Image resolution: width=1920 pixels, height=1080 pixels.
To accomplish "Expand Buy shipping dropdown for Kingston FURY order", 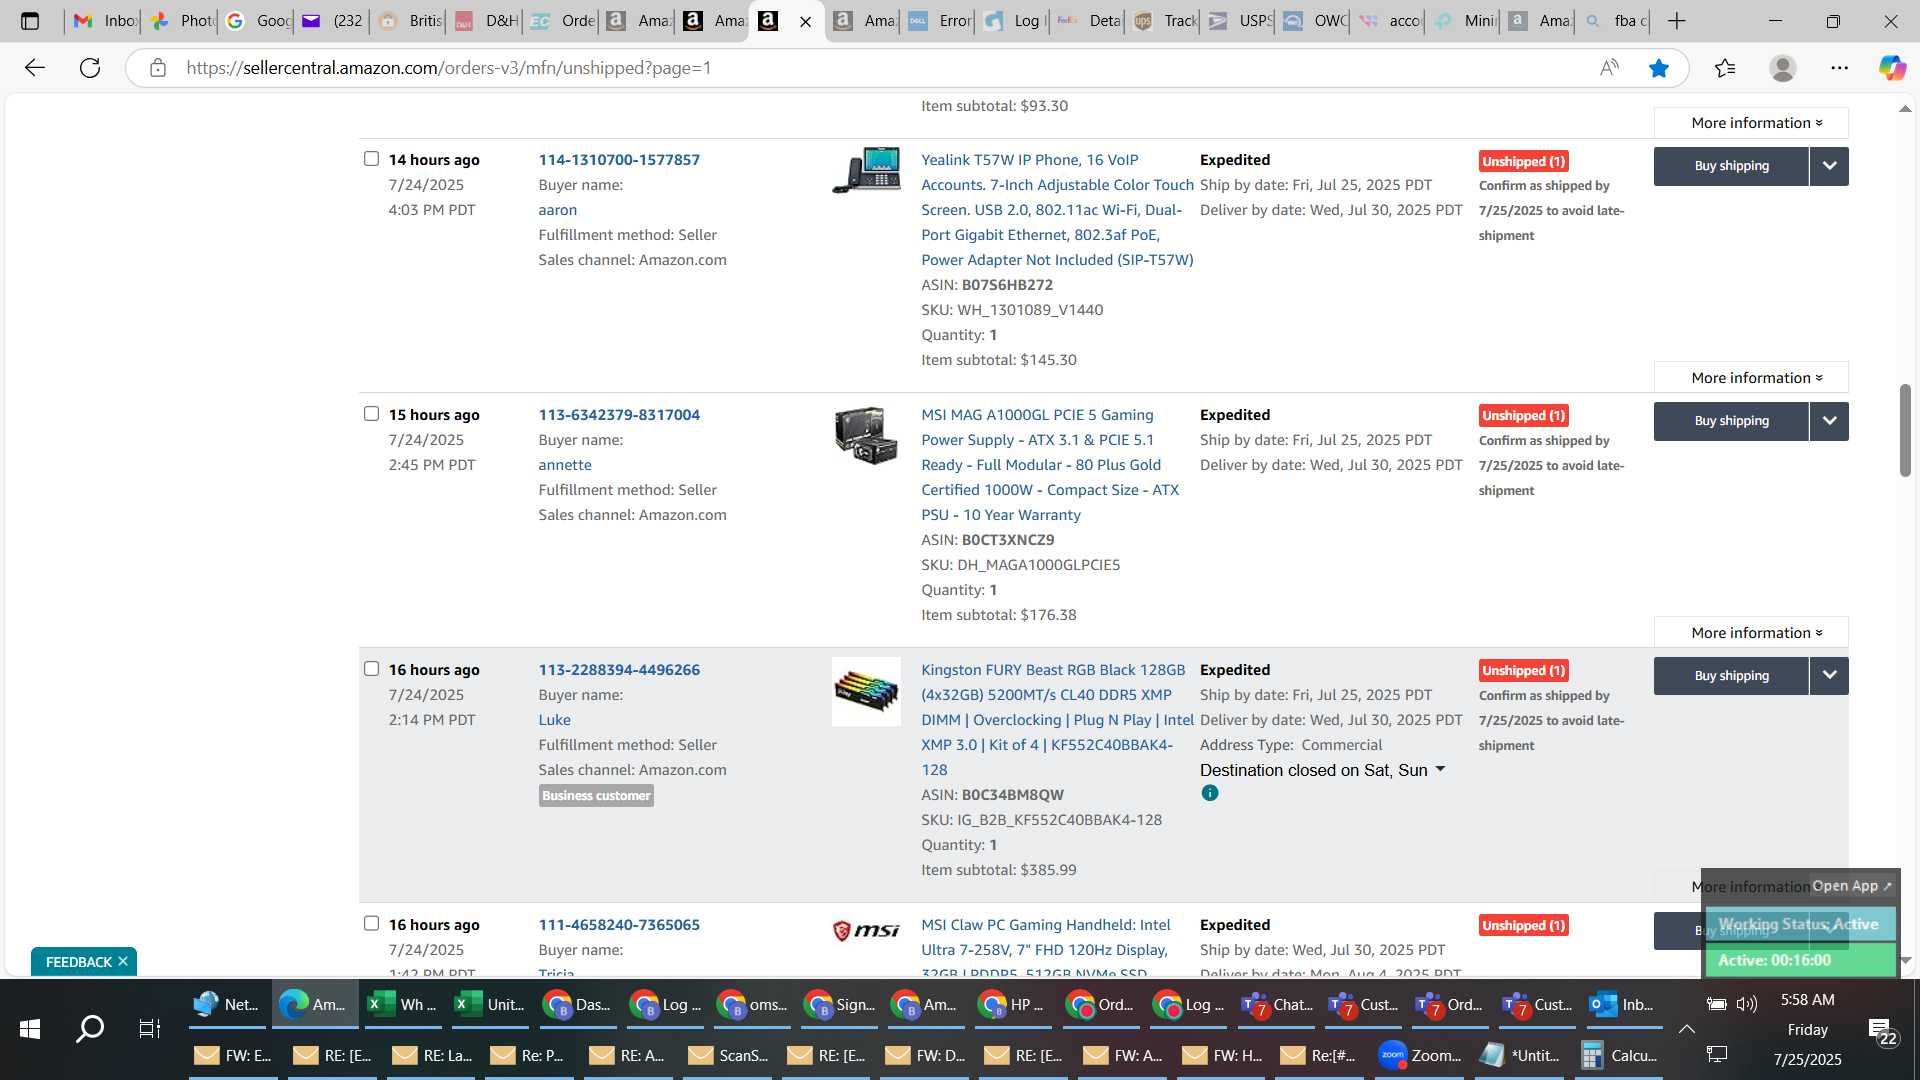I will (x=1829, y=676).
